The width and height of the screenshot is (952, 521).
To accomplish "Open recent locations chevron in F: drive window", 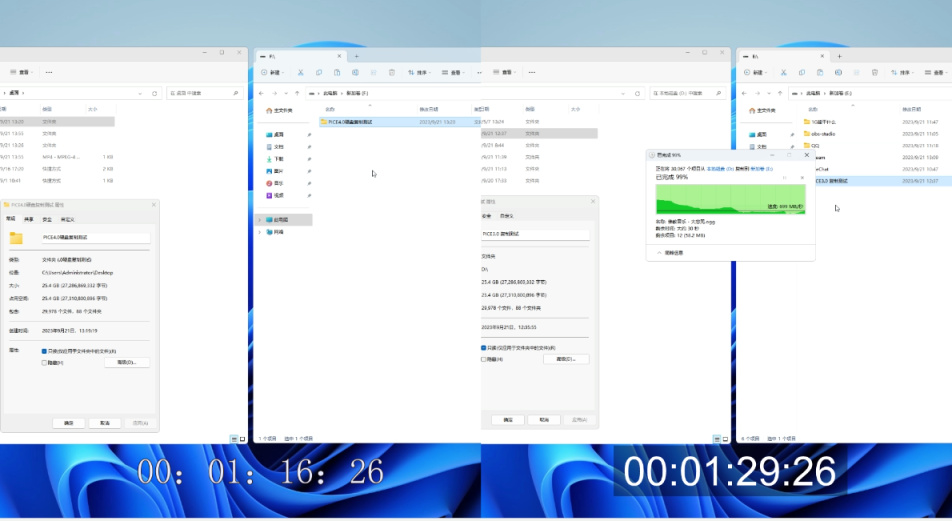I will coord(286,93).
